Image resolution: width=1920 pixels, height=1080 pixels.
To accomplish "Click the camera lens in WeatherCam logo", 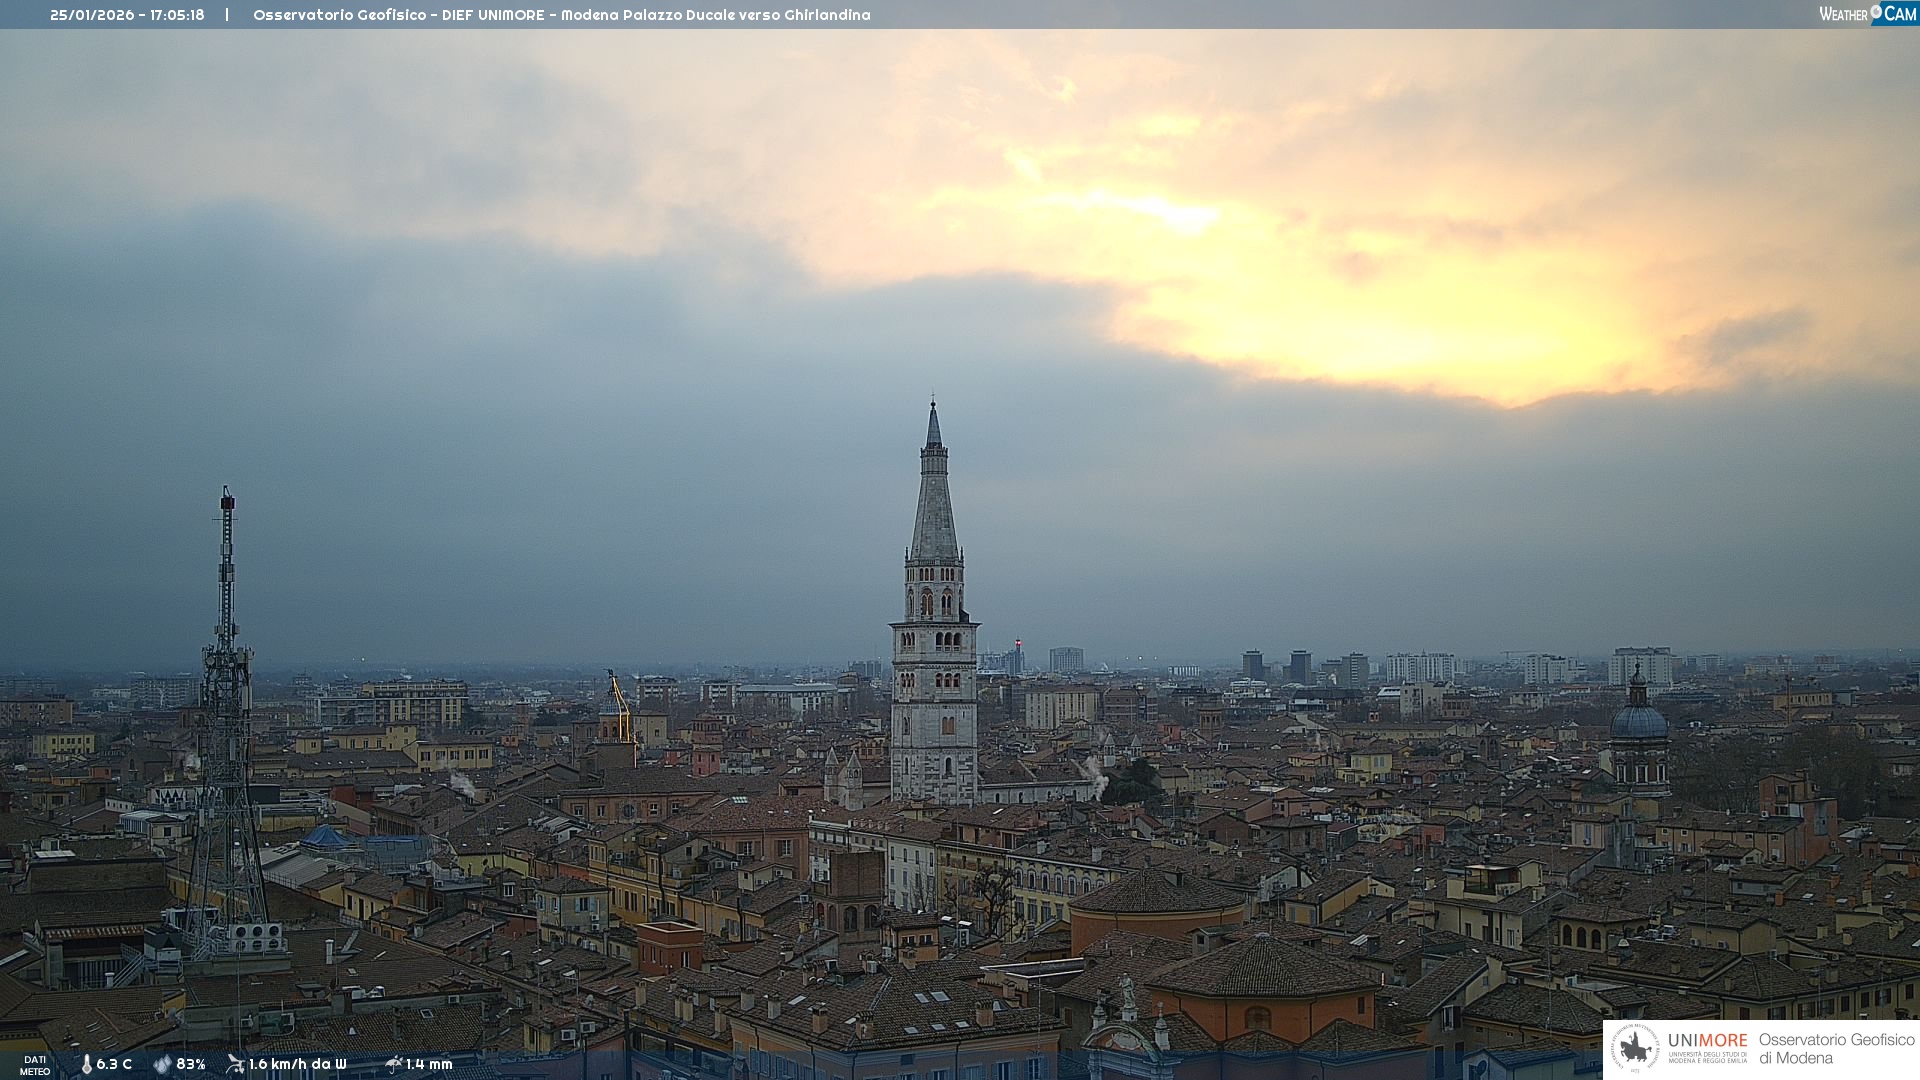I will pos(1876,12).
